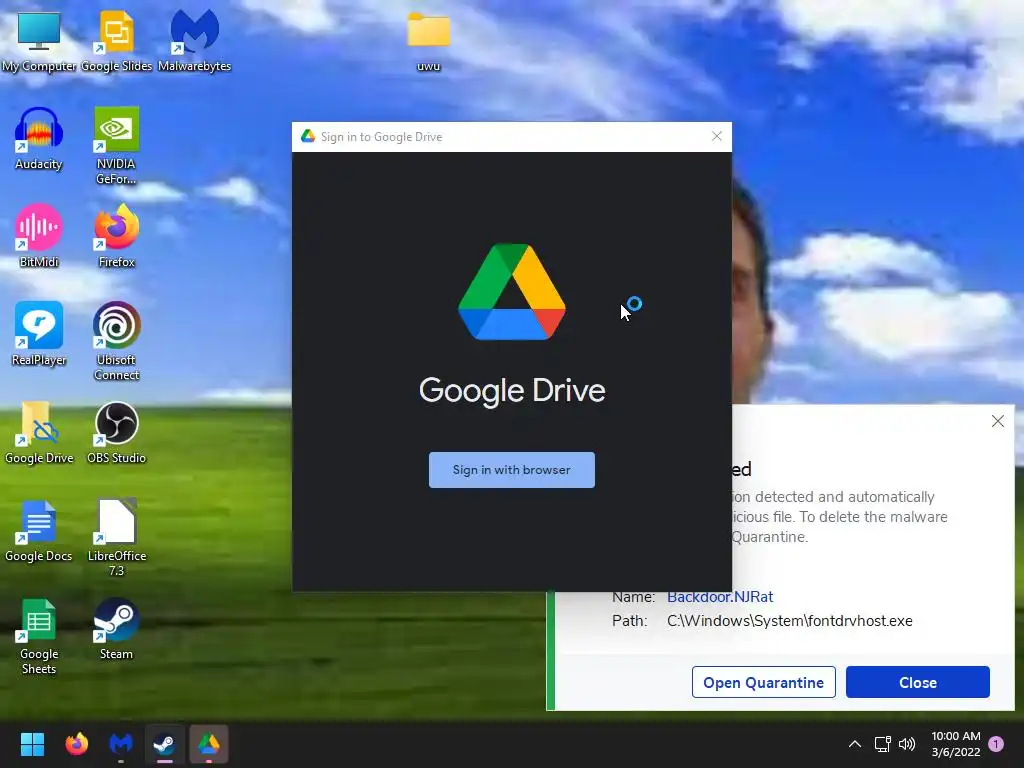
Task: Dismiss Malwarebytes alert with the X
Action: pyautogui.click(x=997, y=421)
